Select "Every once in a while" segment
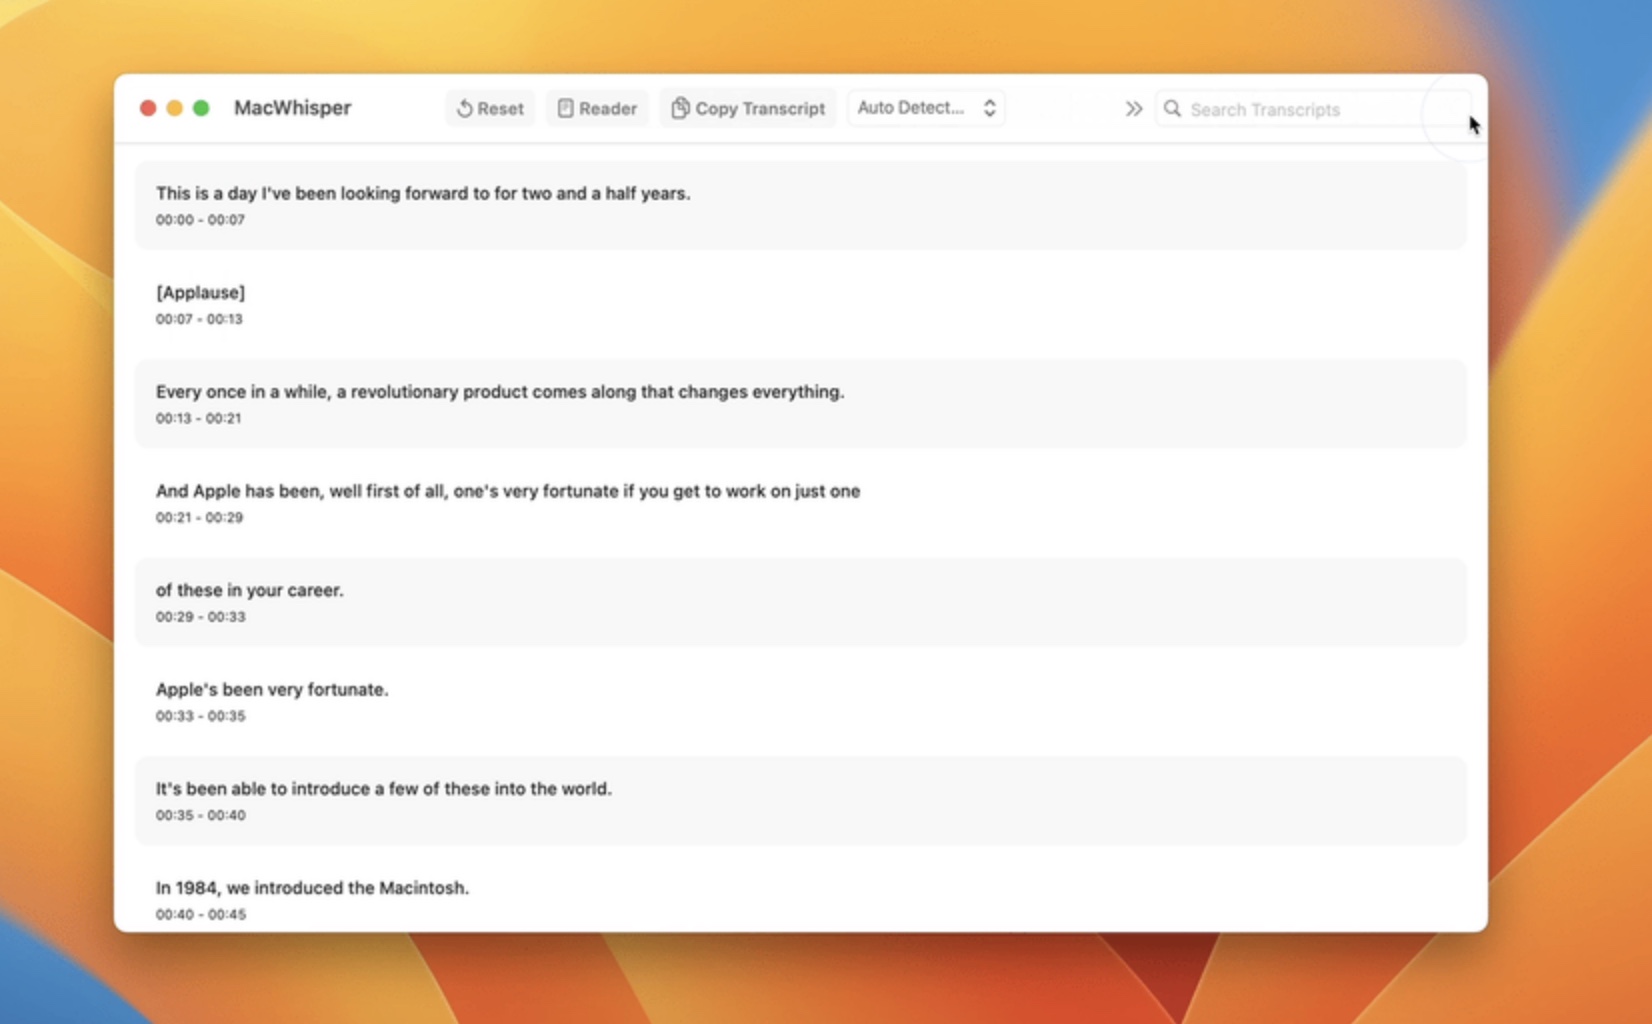 (801, 403)
